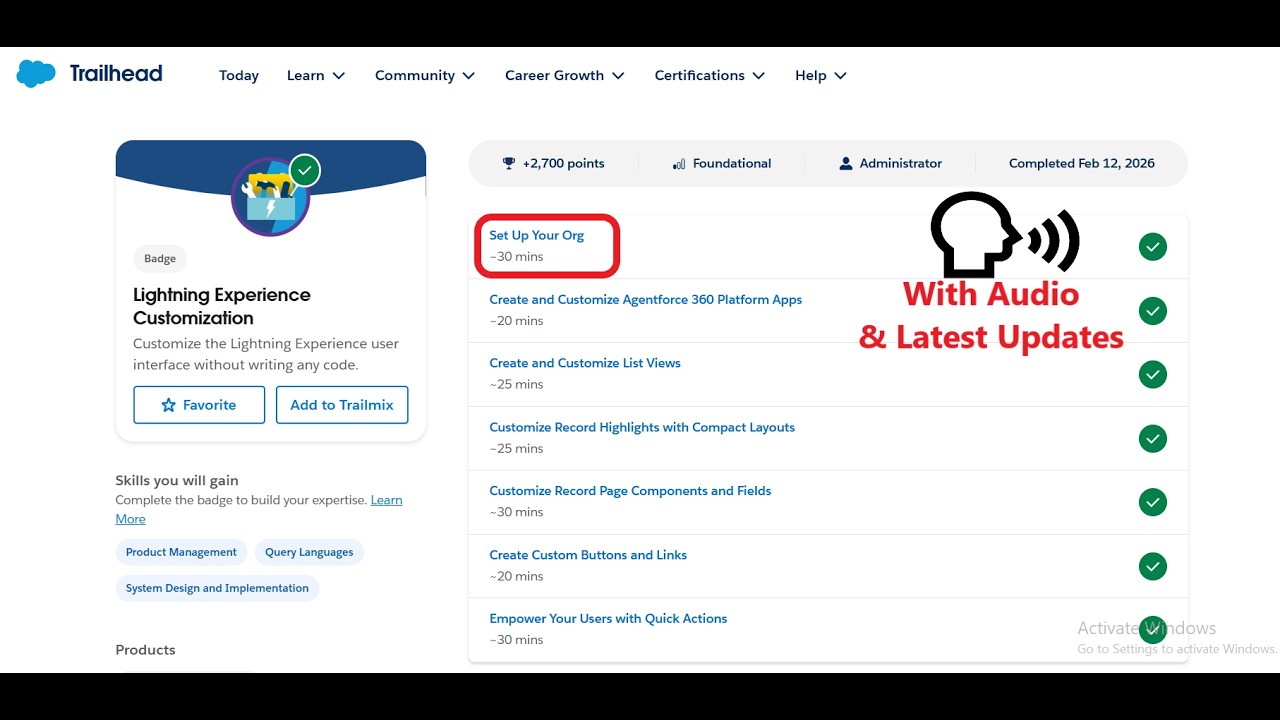
Task: Click the checkmark for Compact Layouts unit
Action: point(1153,438)
